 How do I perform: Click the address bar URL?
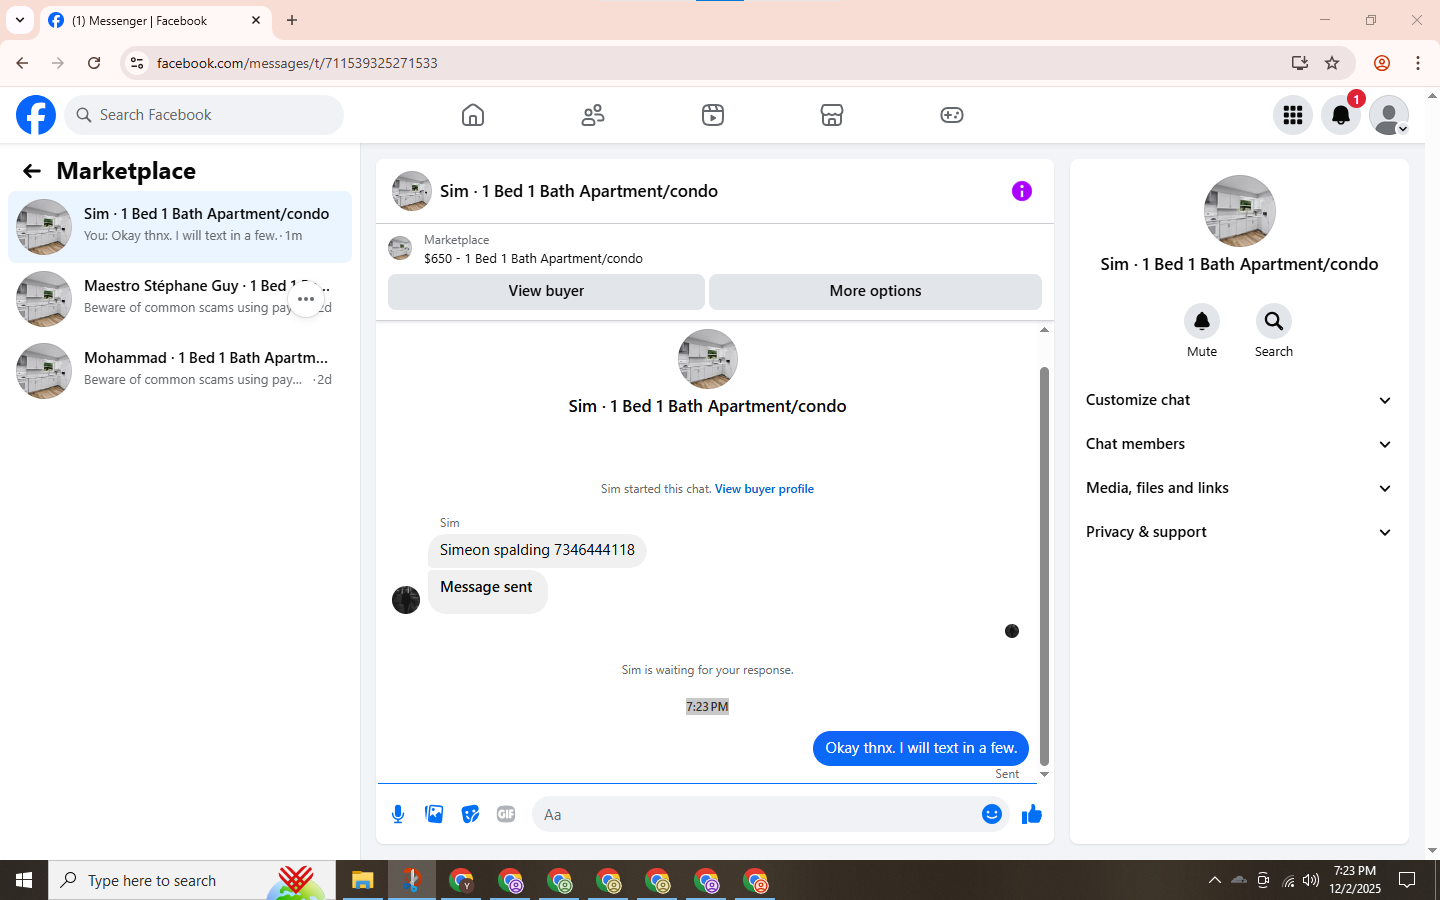point(297,63)
